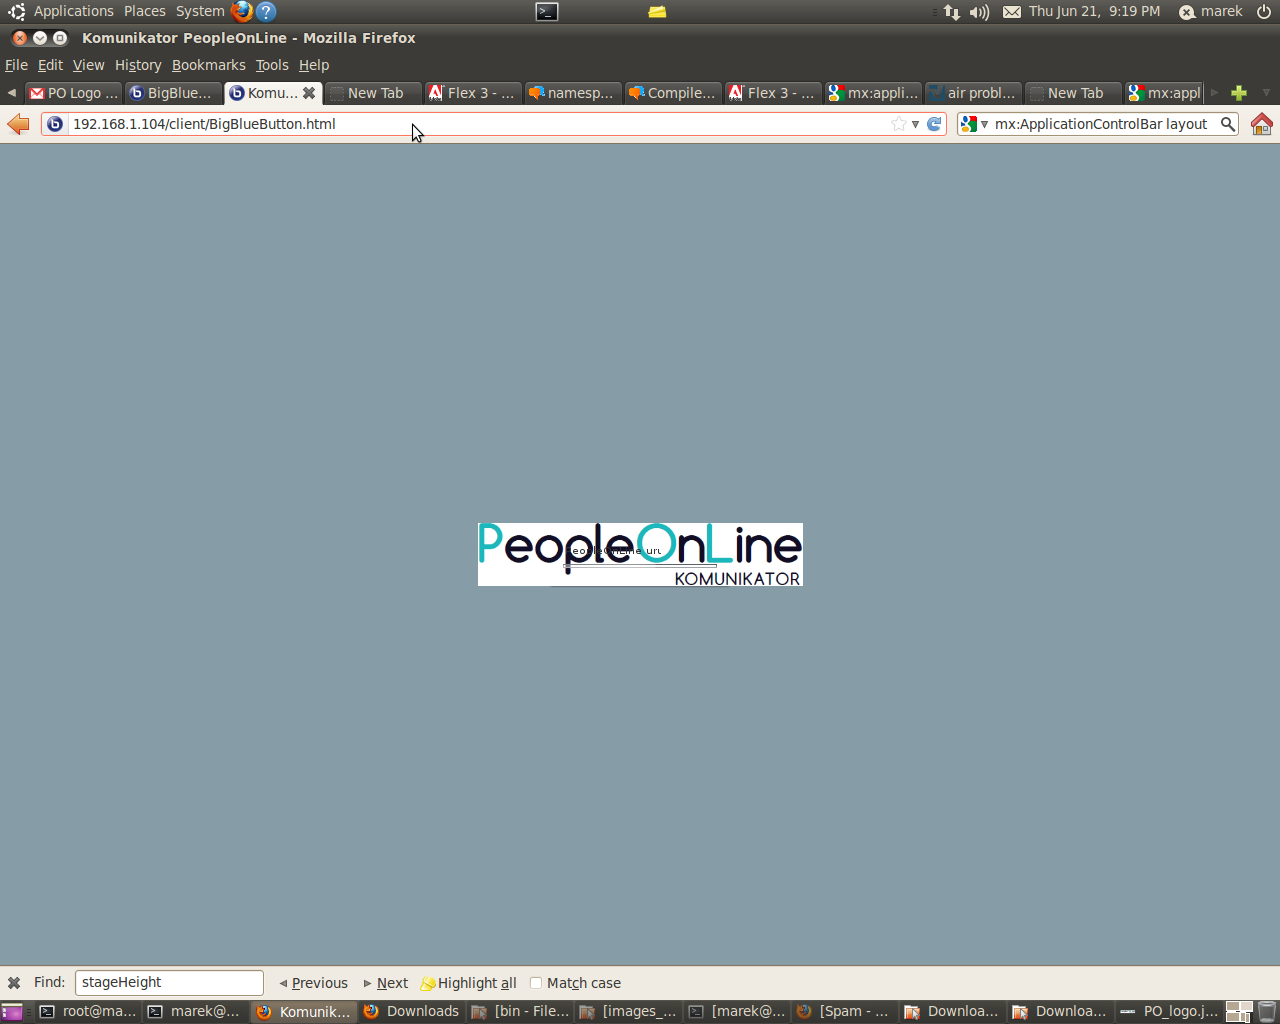Toggle the Match case checkbox

pyautogui.click(x=536, y=983)
